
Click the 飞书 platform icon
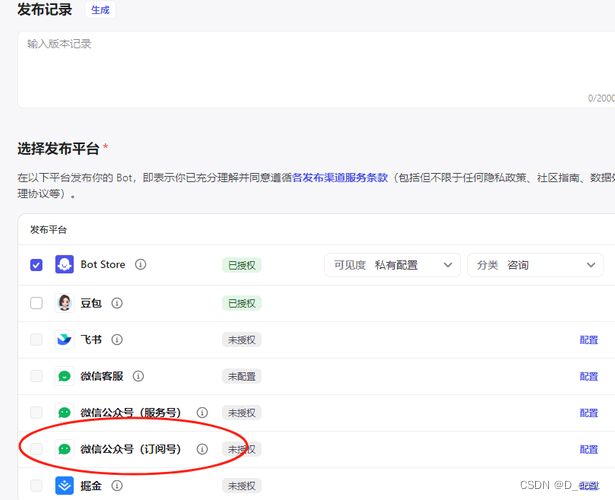coord(64,340)
